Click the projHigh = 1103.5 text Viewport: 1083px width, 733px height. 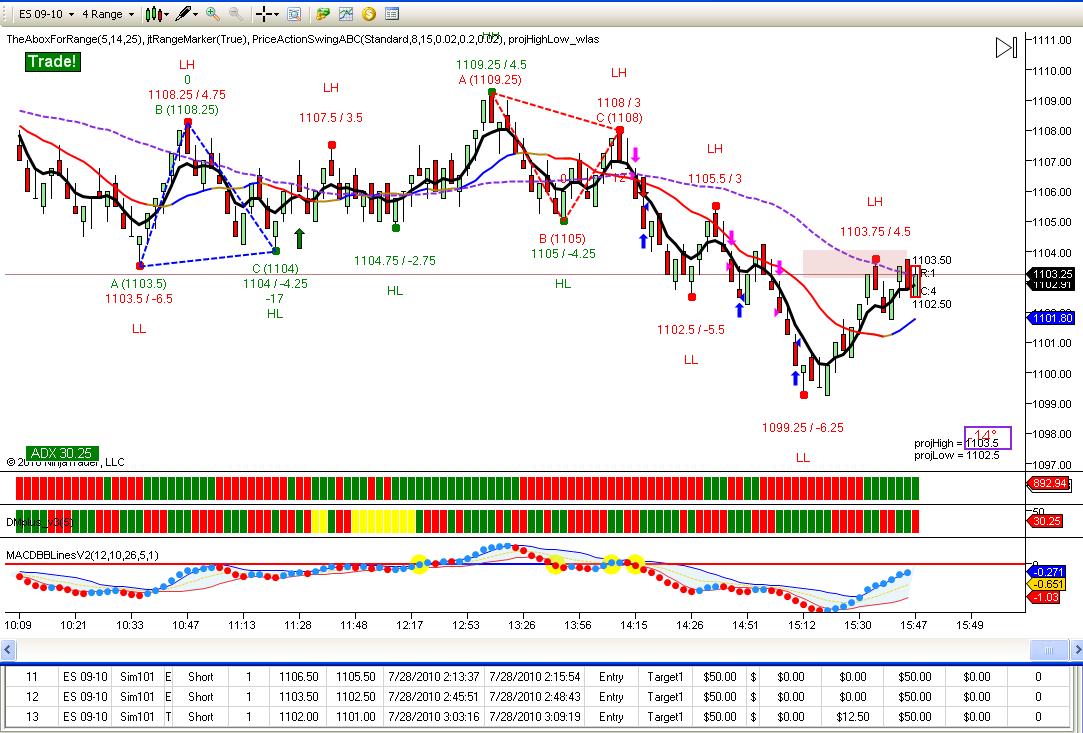point(956,443)
